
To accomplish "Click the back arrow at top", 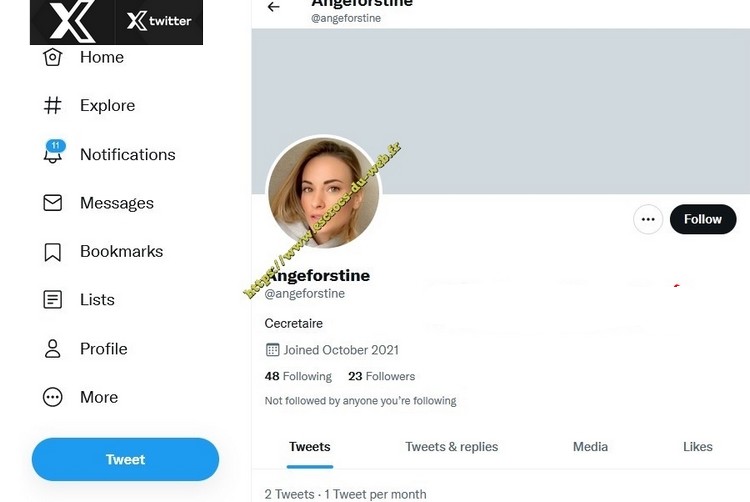I will [x=273, y=7].
